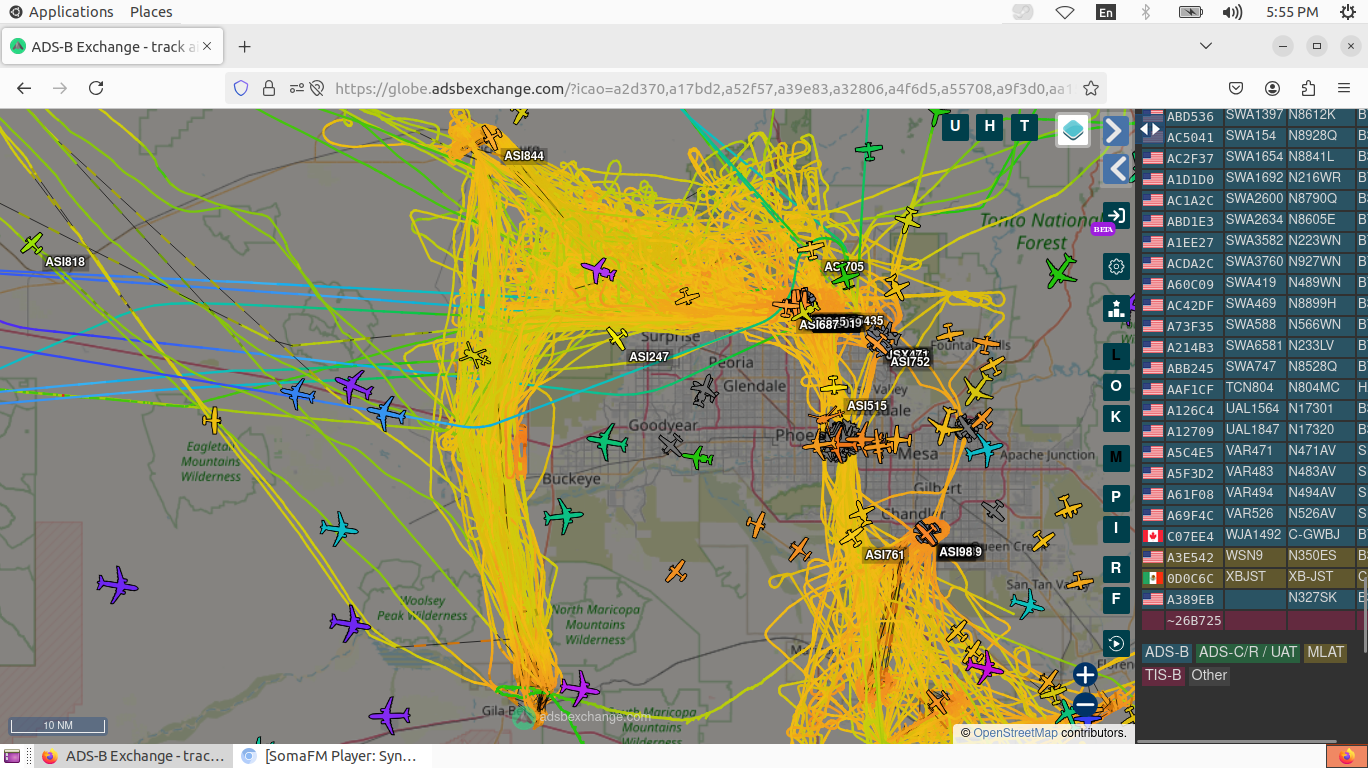Toggle the U map button
This screenshot has width=1368, height=768.
[955, 126]
